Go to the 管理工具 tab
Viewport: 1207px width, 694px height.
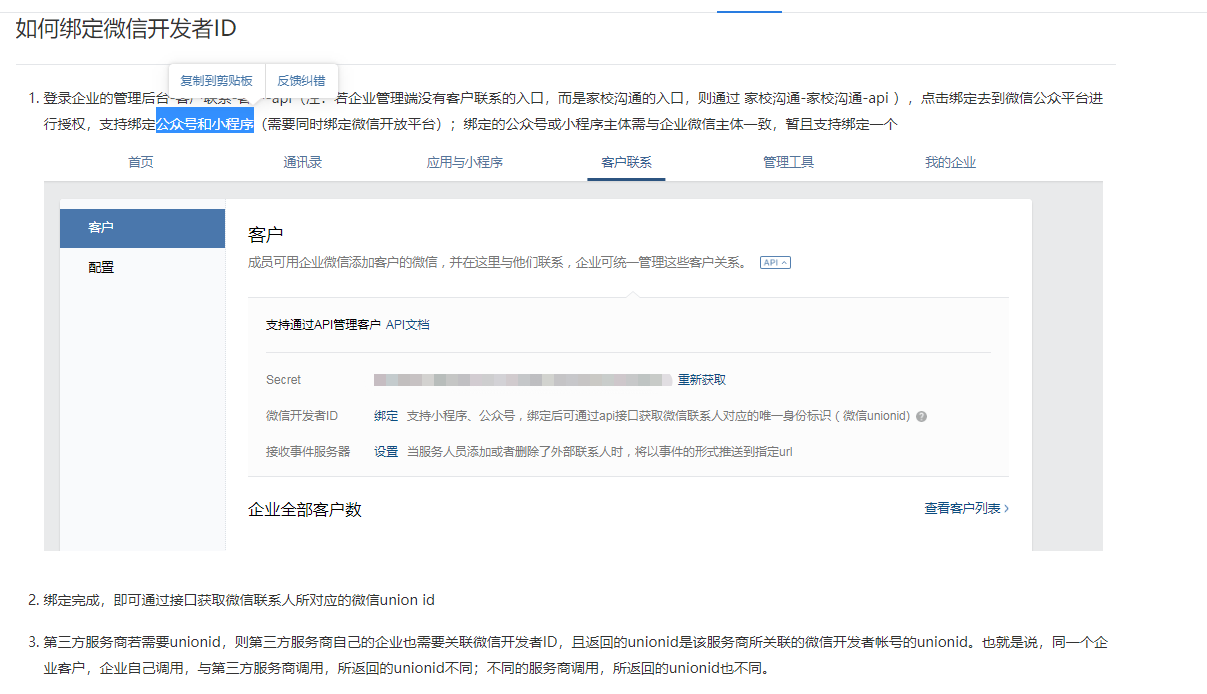click(x=788, y=162)
